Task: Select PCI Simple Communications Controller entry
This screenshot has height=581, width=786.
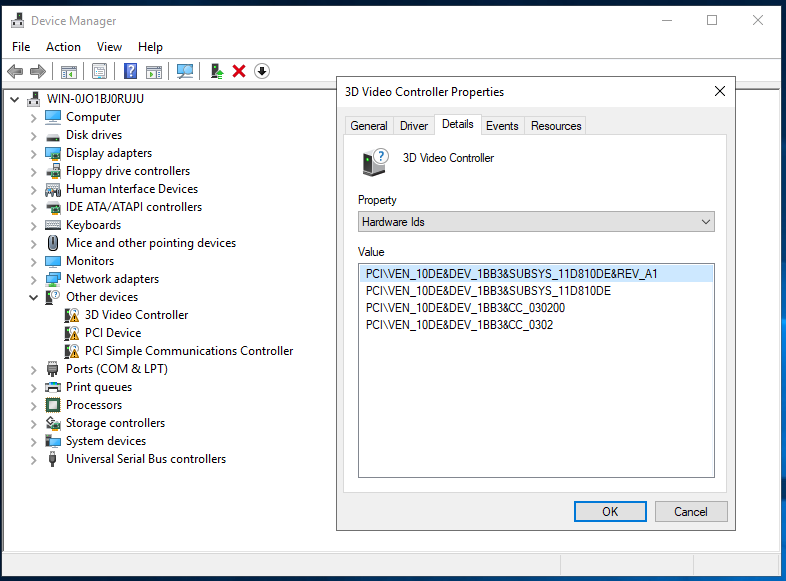Action: pyautogui.click(x=188, y=351)
